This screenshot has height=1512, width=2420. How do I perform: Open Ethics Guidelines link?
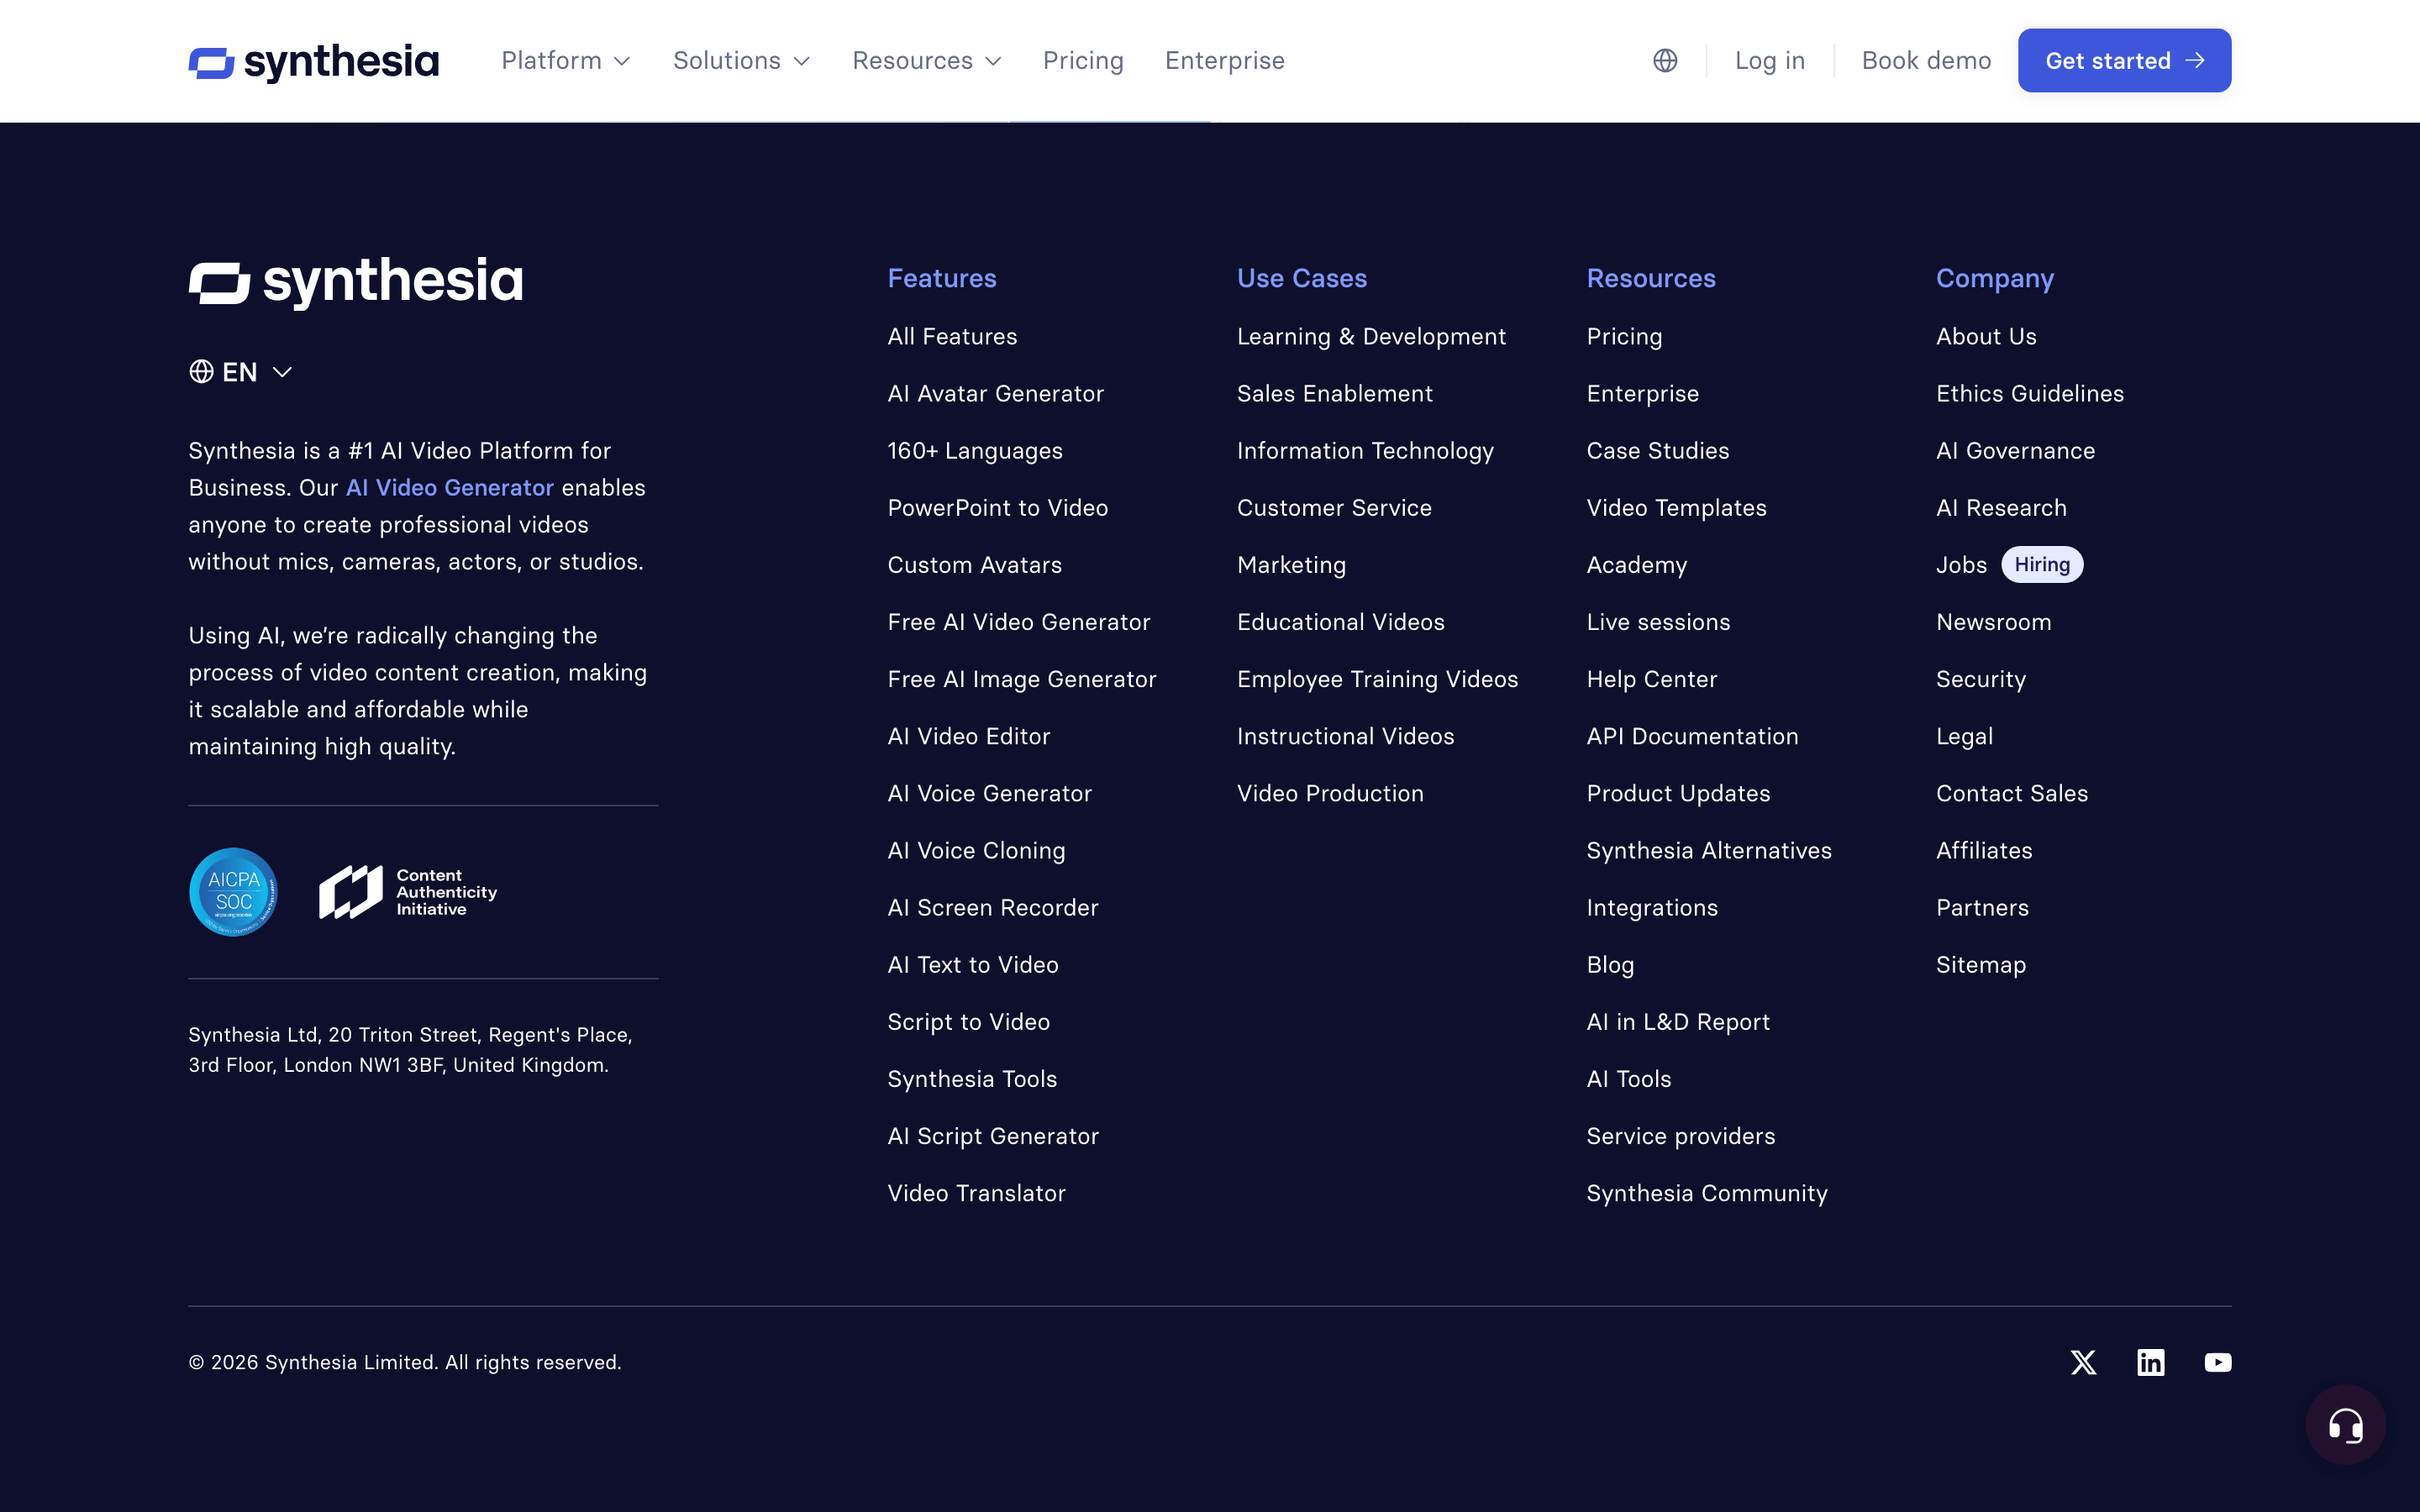2029,393
